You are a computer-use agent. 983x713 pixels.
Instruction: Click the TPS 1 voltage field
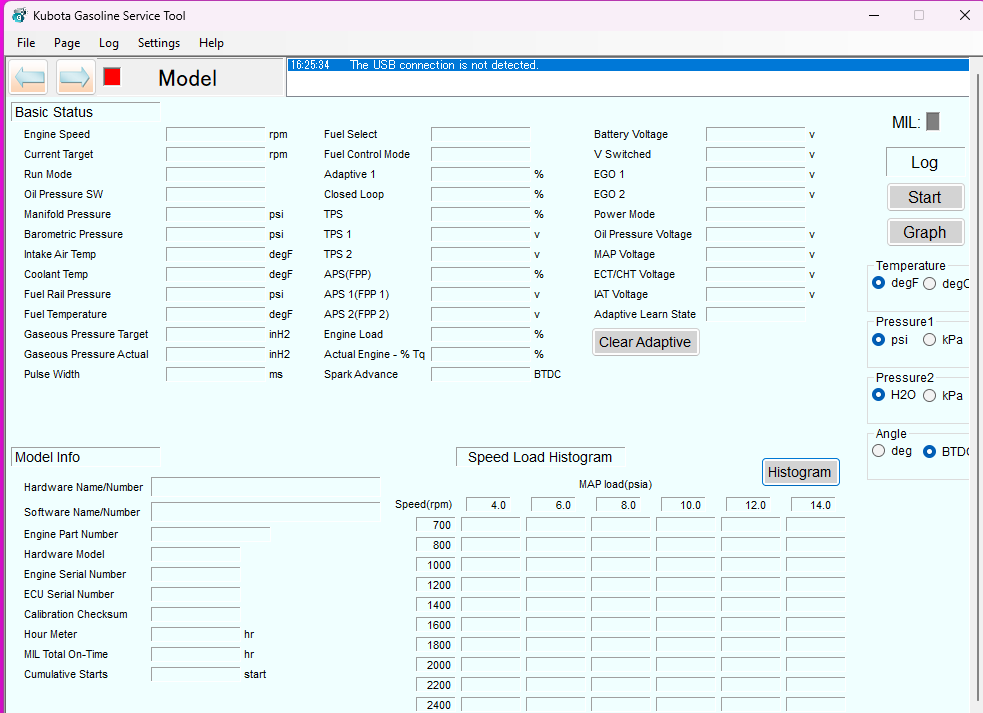click(480, 235)
